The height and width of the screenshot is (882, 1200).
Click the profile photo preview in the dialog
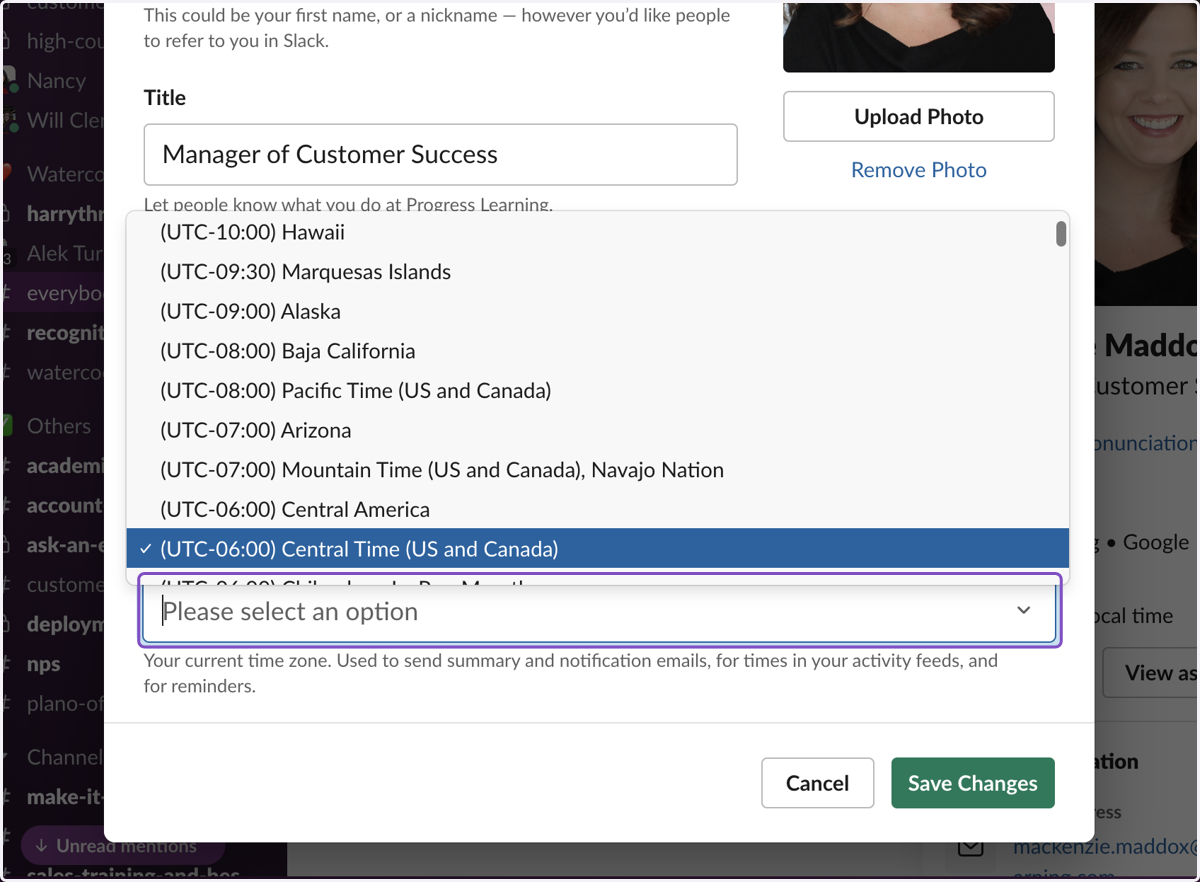click(x=918, y=36)
